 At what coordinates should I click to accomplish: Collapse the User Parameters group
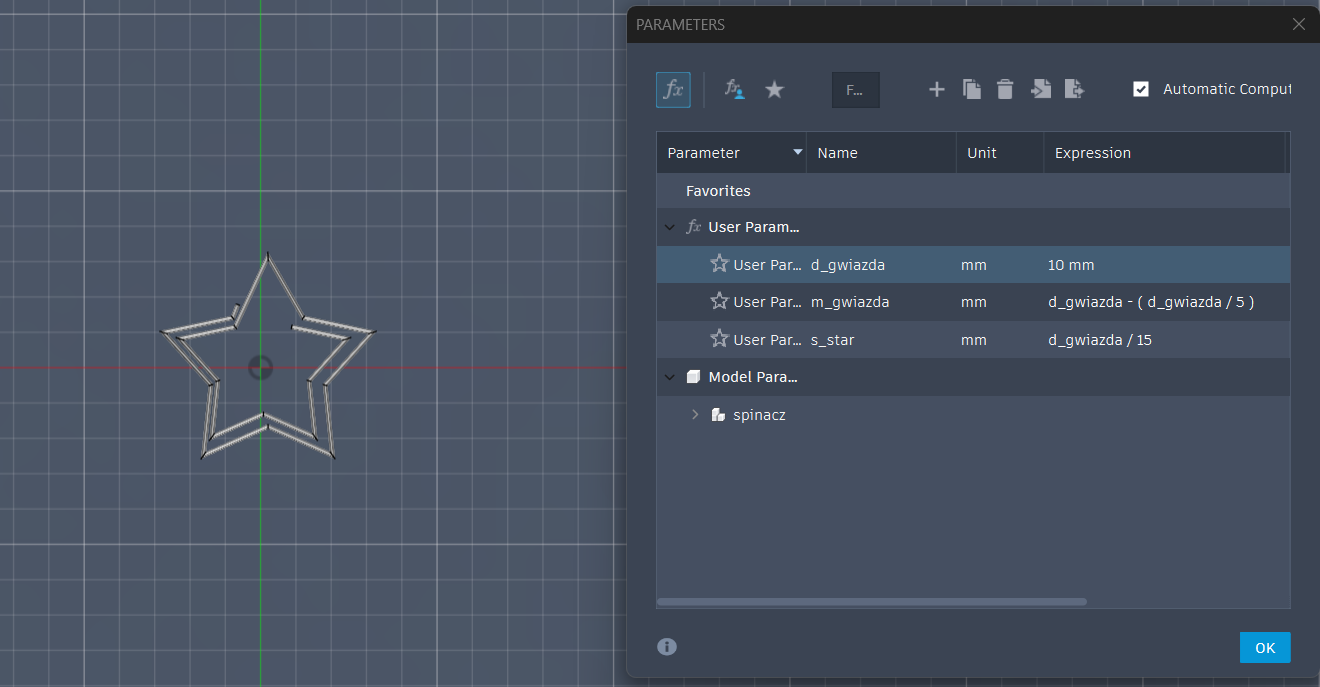pyautogui.click(x=669, y=227)
